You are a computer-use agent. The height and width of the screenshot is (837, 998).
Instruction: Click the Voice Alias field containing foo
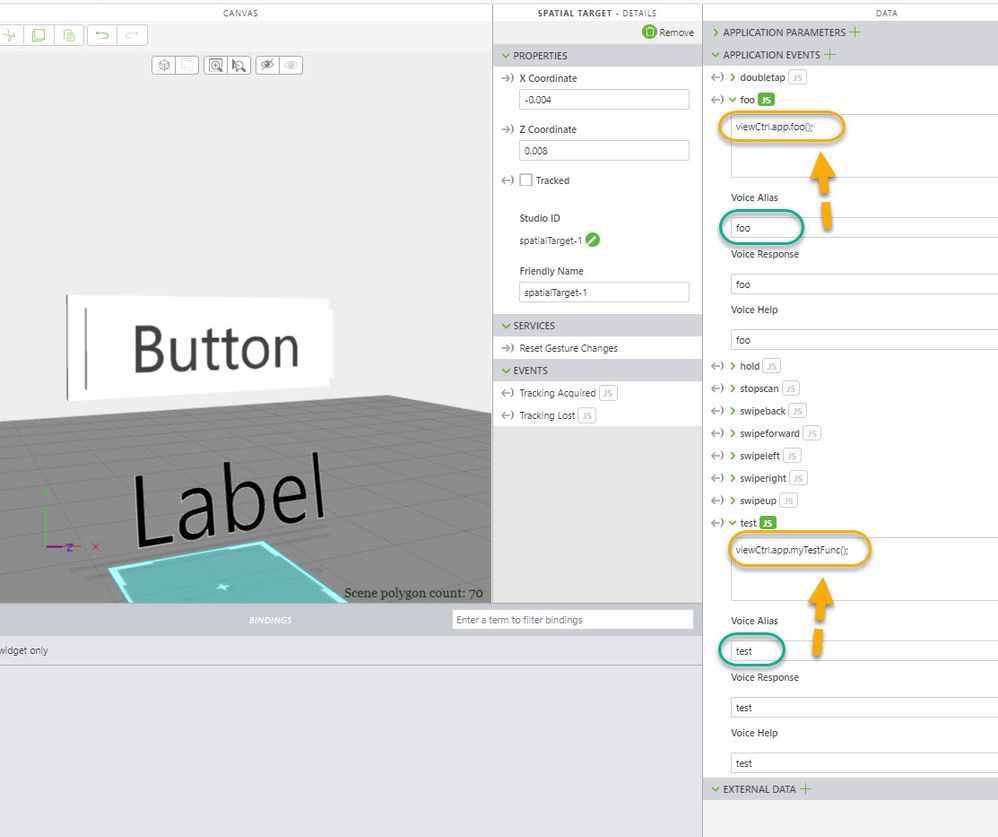pyautogui.click(x=864, y=228)
